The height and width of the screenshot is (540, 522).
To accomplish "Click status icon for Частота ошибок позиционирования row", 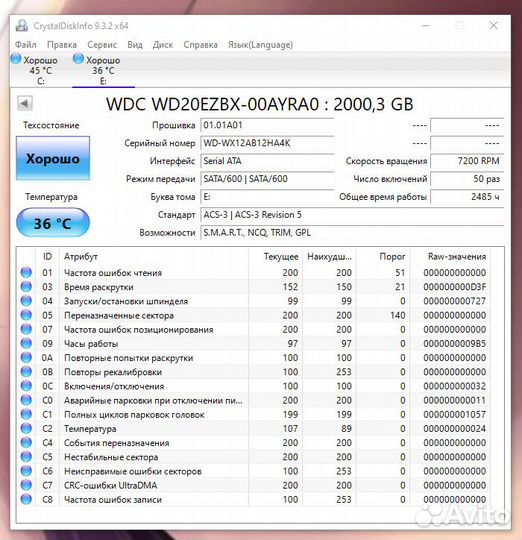I will (26, 329).
